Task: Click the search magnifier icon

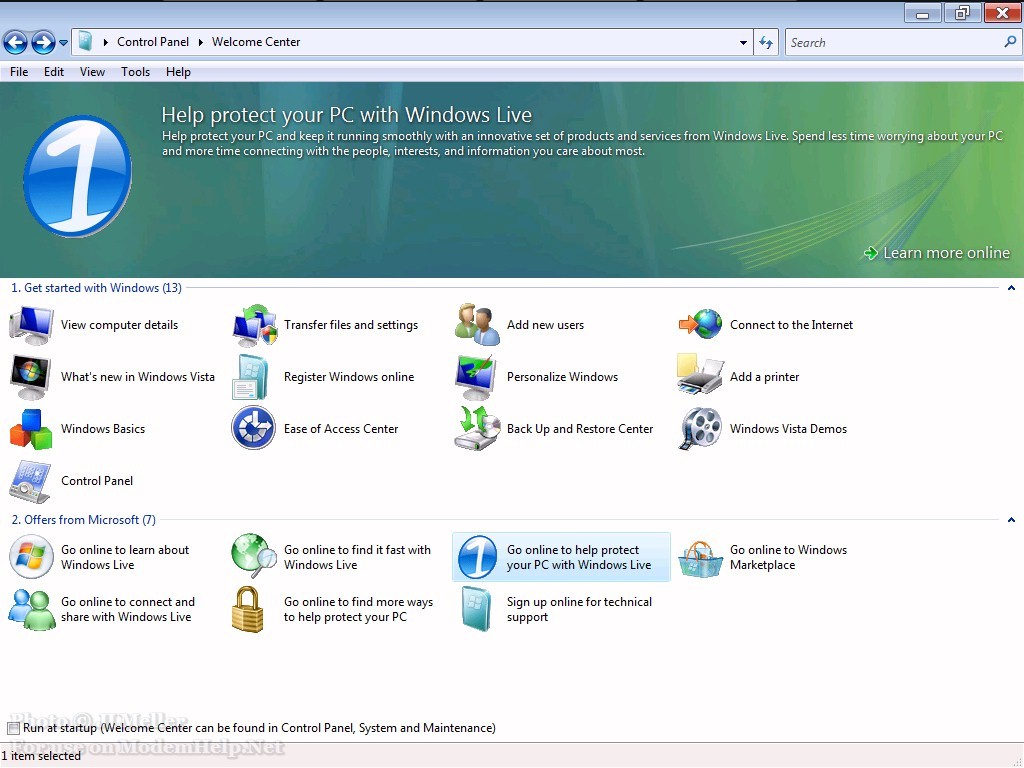Action: [1010, 42]
